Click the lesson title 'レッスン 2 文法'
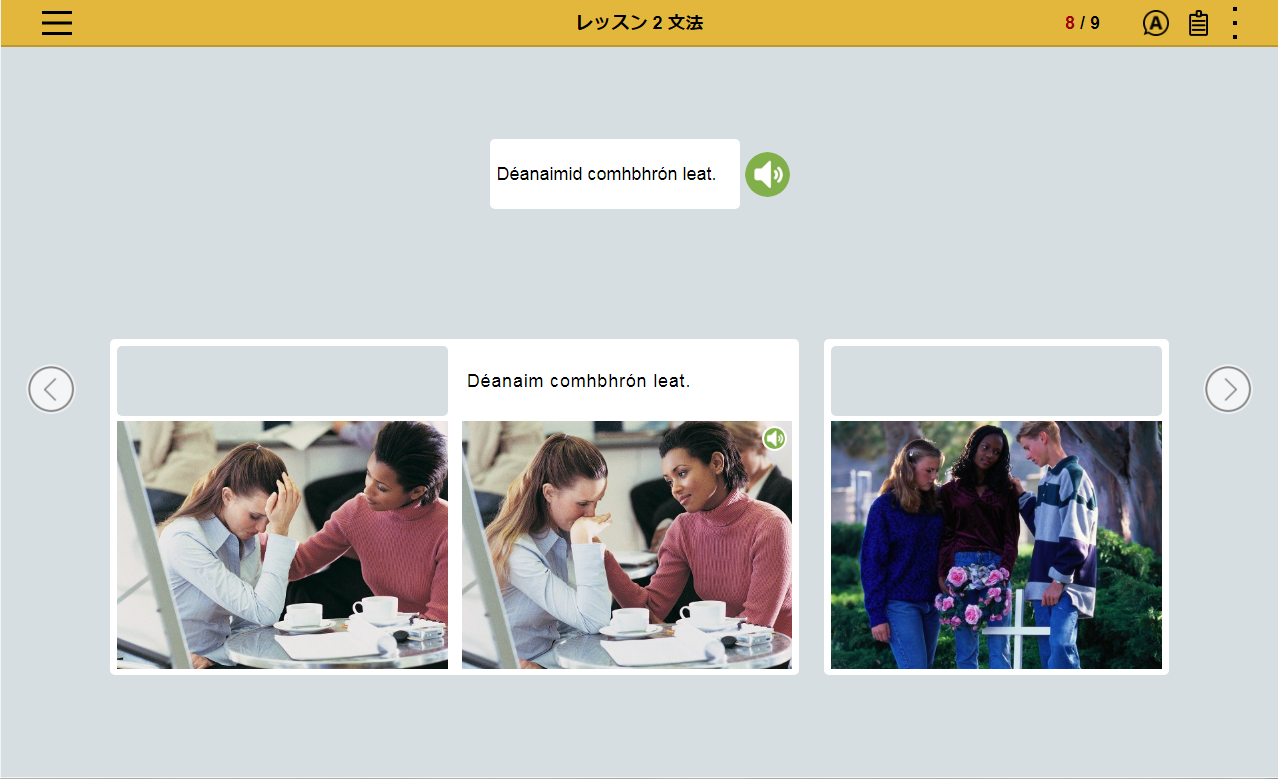This screenshot has width=1278, height=779. coord(639,23)
